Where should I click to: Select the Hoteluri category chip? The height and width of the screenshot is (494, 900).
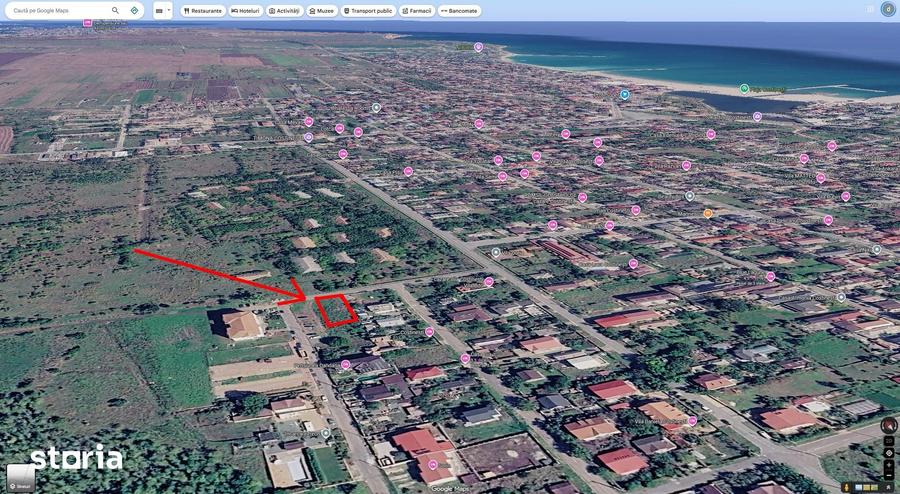click(x=245, y=11)
